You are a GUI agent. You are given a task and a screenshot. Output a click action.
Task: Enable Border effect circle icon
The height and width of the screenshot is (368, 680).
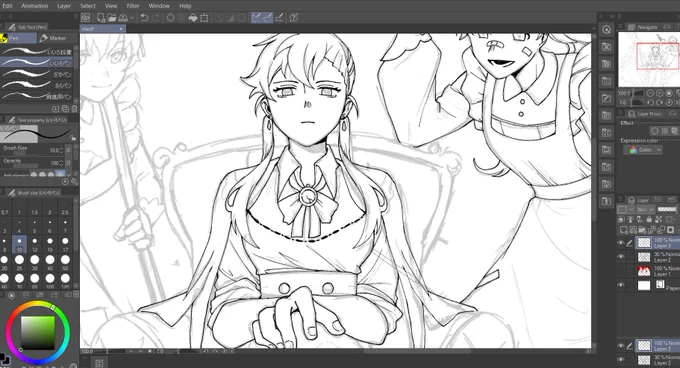click(654, 130)
